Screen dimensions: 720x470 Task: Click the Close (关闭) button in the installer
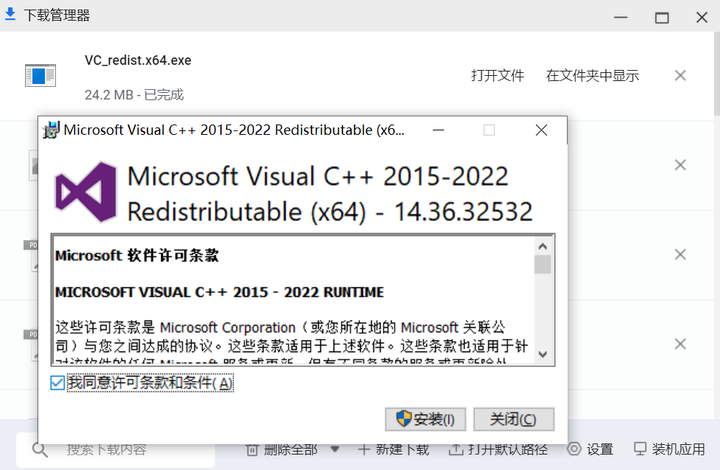(x=513, y=419)
